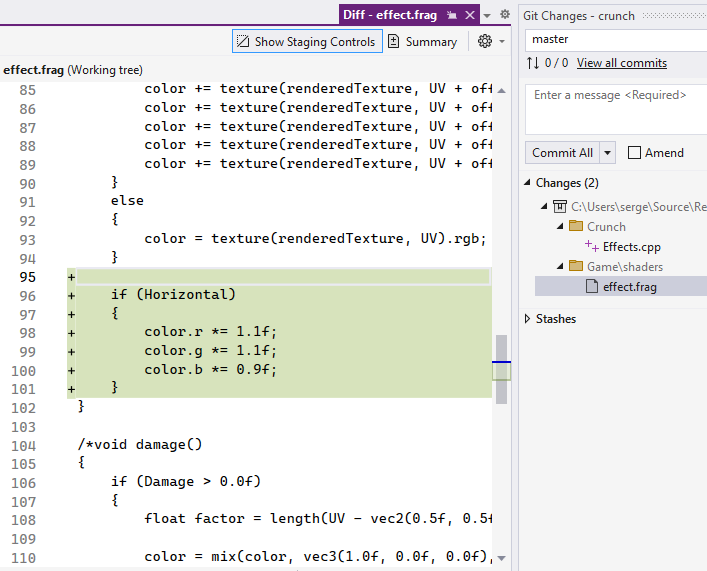Image resolution: width=707 pixels, height=571 pixels.
Task: Select Effects.cpp in the changes list
Action: click(x=631, y=247)
